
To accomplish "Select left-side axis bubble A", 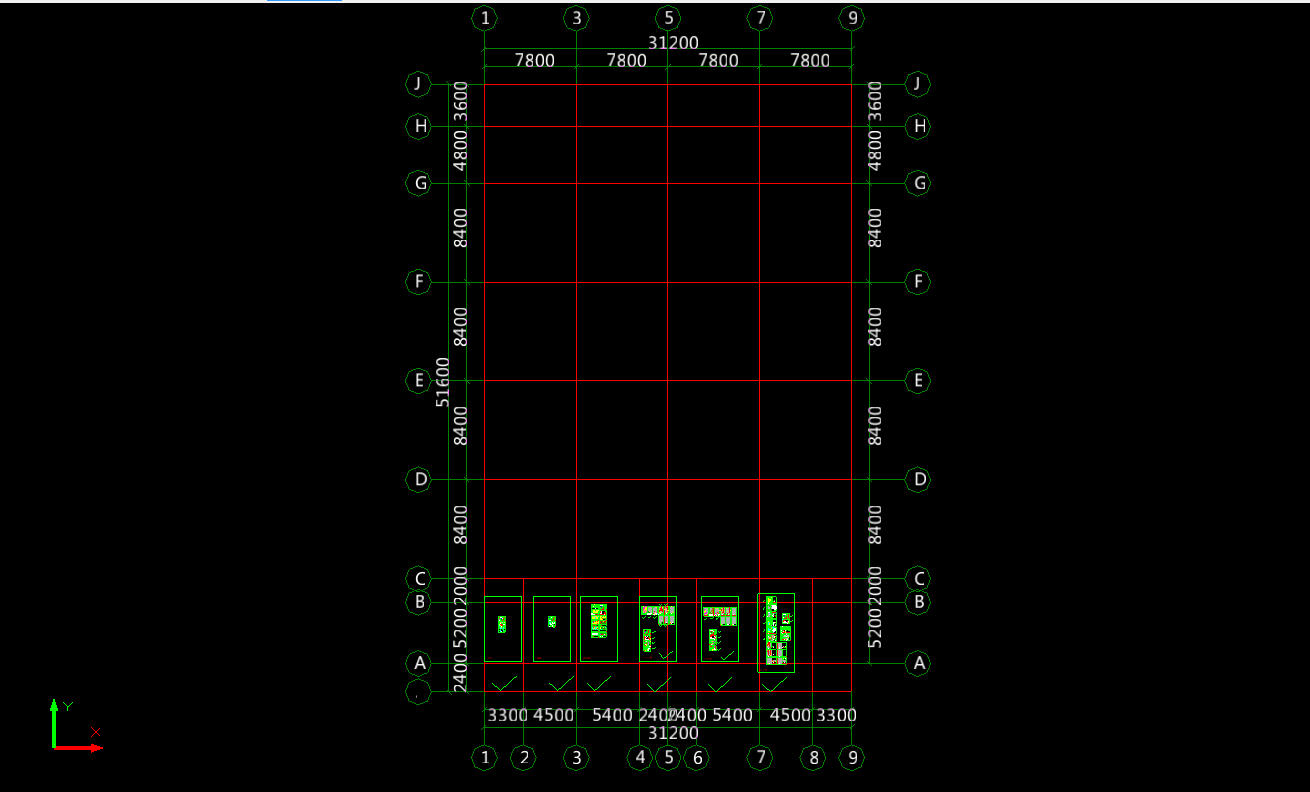I will coord(418,663).
